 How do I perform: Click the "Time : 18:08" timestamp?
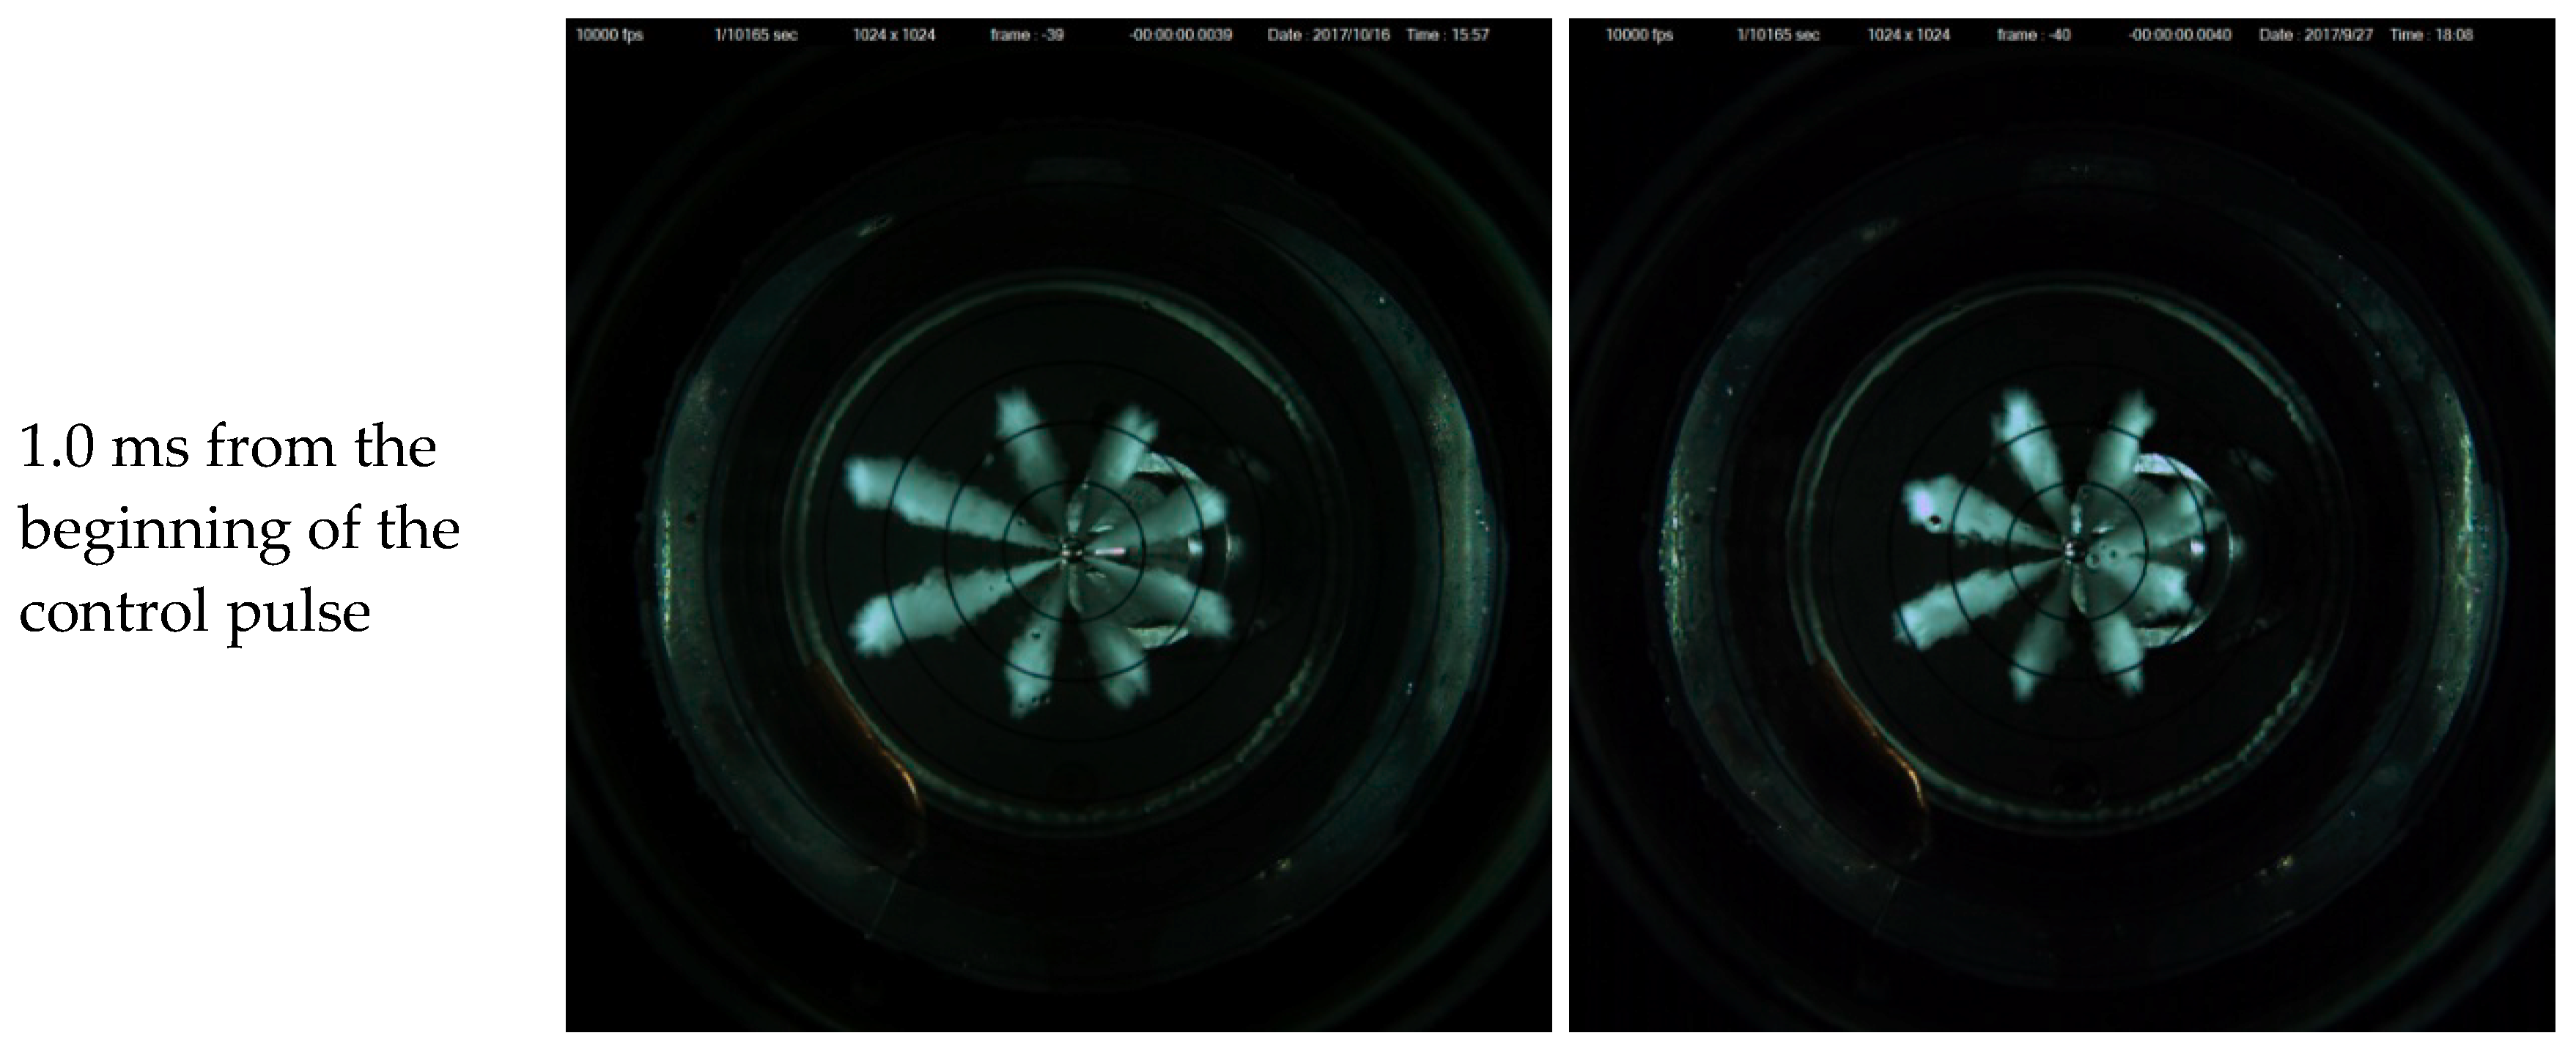pyautogui.click(x=2431, y=35)
